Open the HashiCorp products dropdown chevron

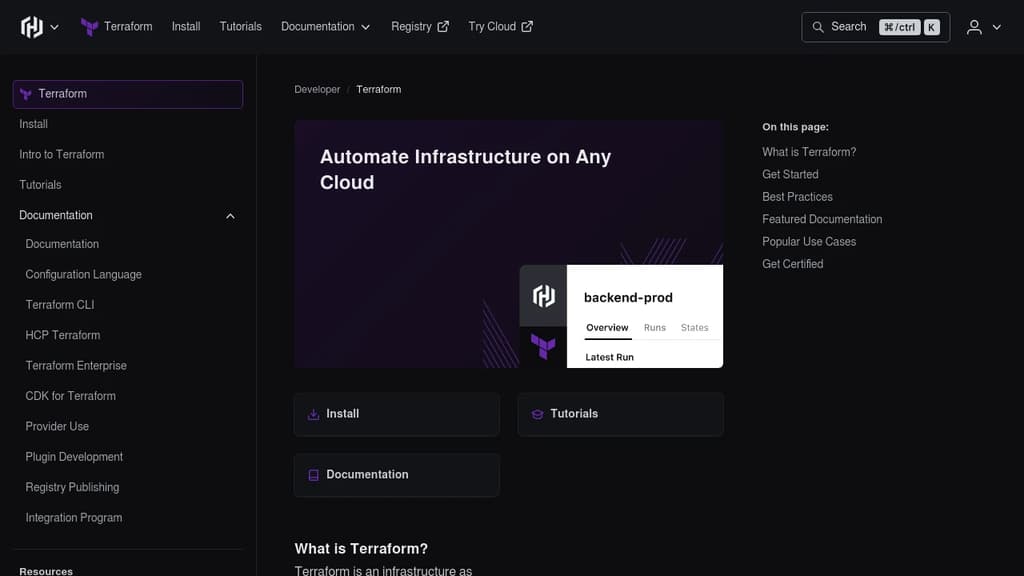pyautogui.click(x=55, y=27)
